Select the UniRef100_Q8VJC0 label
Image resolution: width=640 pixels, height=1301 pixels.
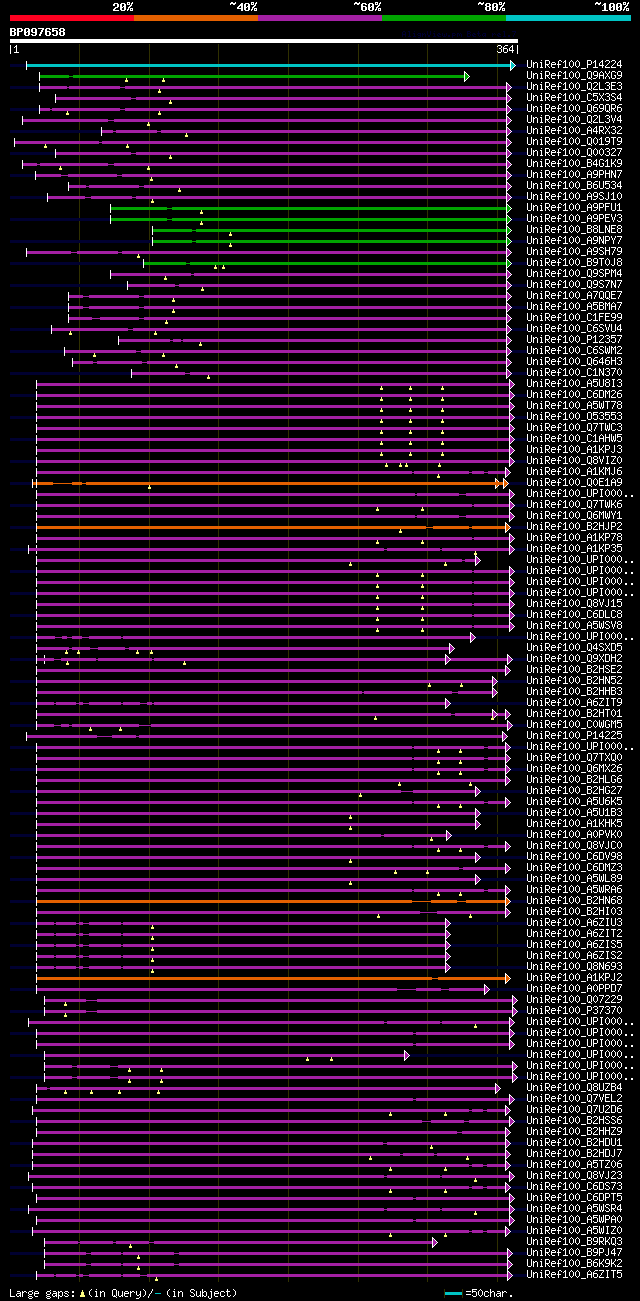(x=574, y=846)
